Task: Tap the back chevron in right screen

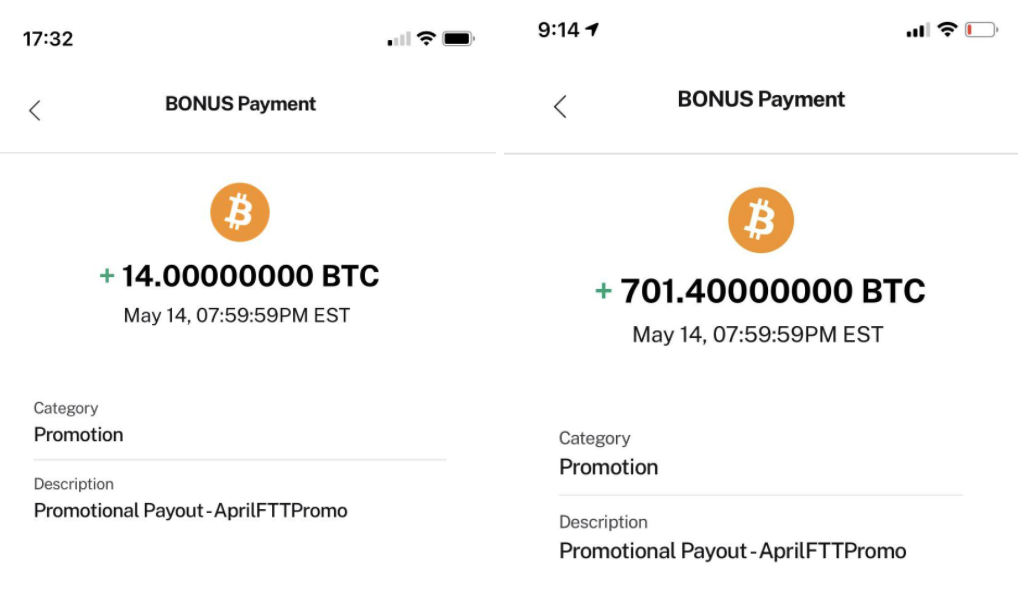Action: point(560,106)
